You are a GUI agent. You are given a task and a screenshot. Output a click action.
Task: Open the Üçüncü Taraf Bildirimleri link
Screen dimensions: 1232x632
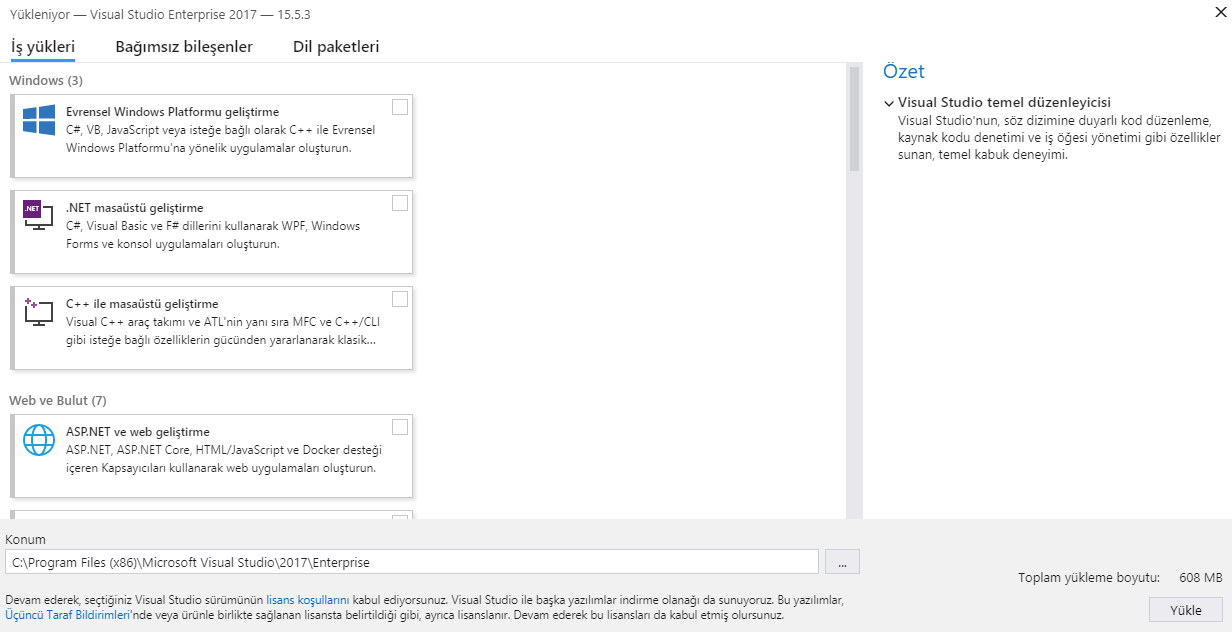(68, 616)
